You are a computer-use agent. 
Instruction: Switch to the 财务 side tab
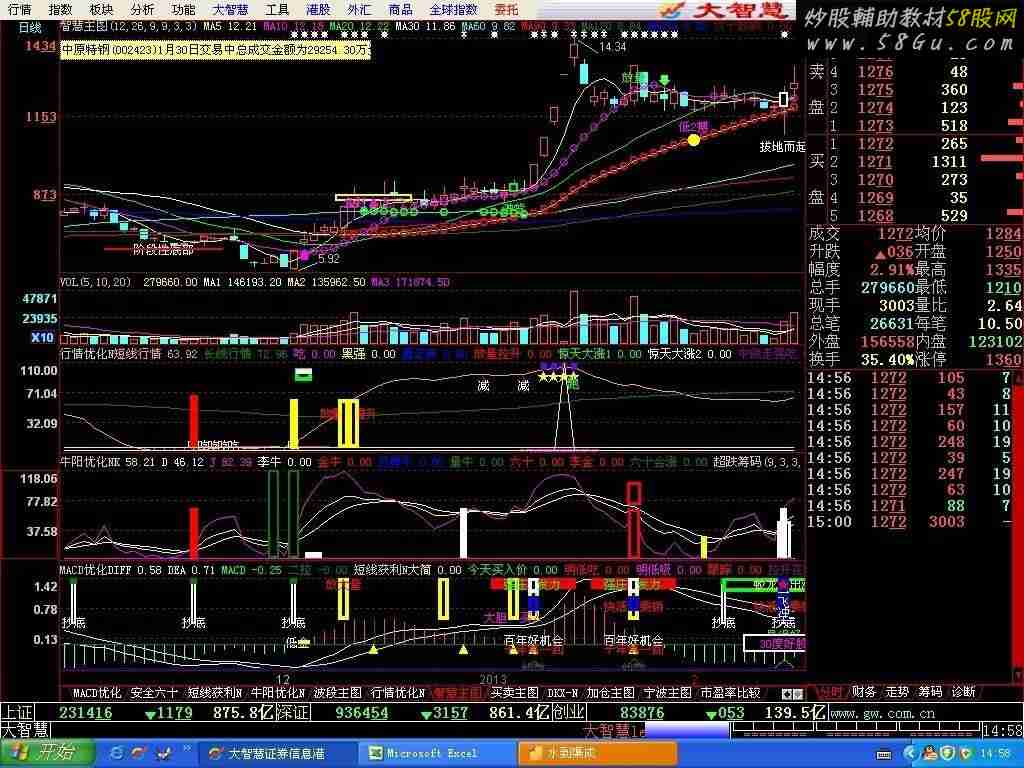(863, 692)
